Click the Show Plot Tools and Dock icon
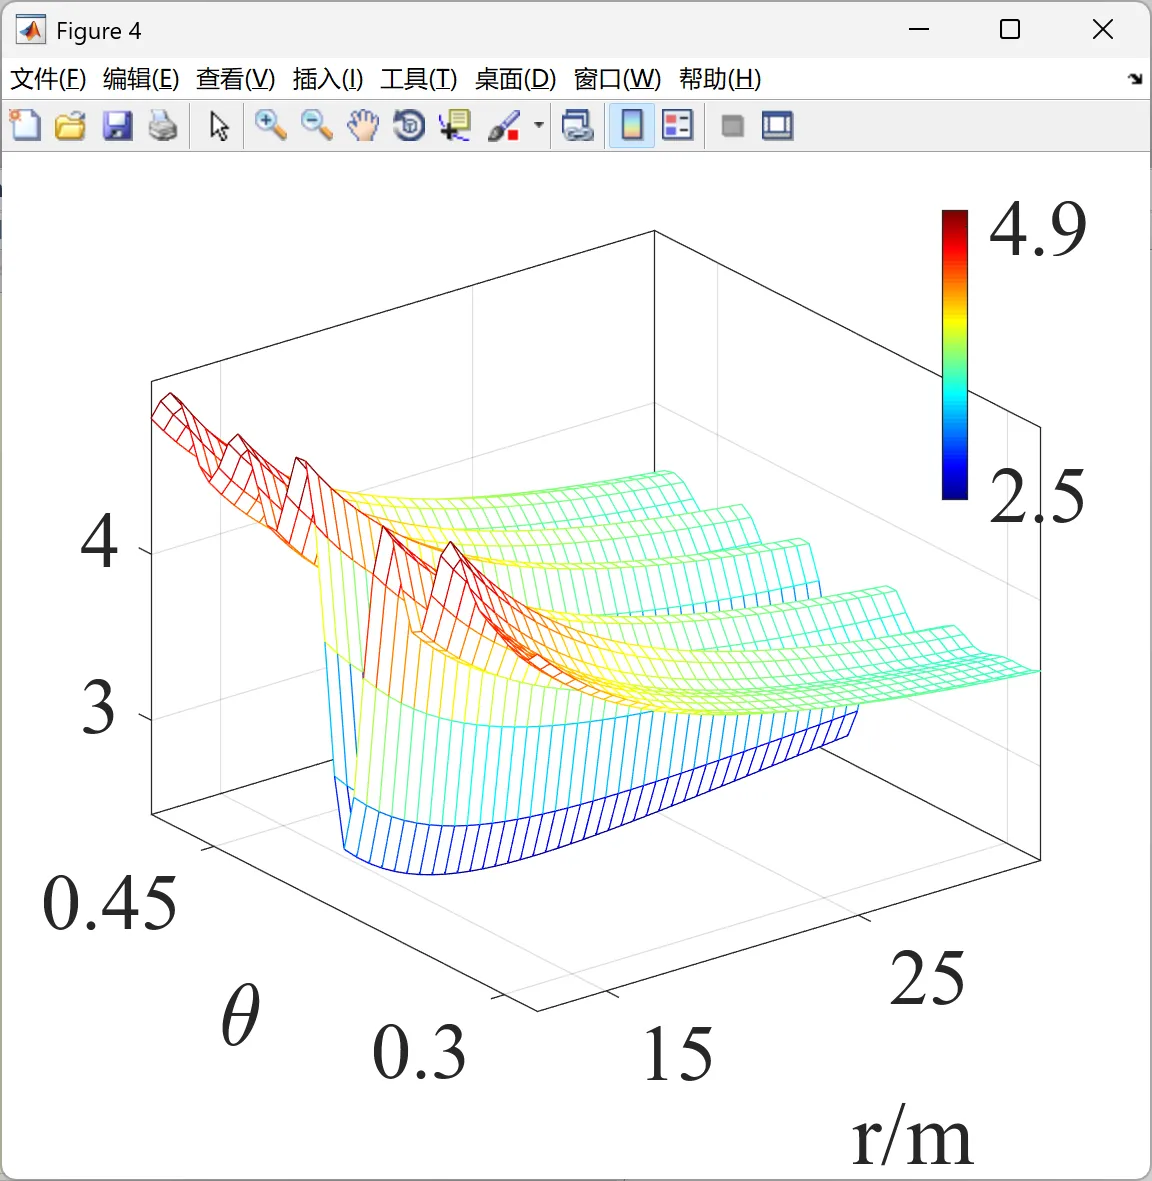1152x1181 pixels. click(778, 126)
